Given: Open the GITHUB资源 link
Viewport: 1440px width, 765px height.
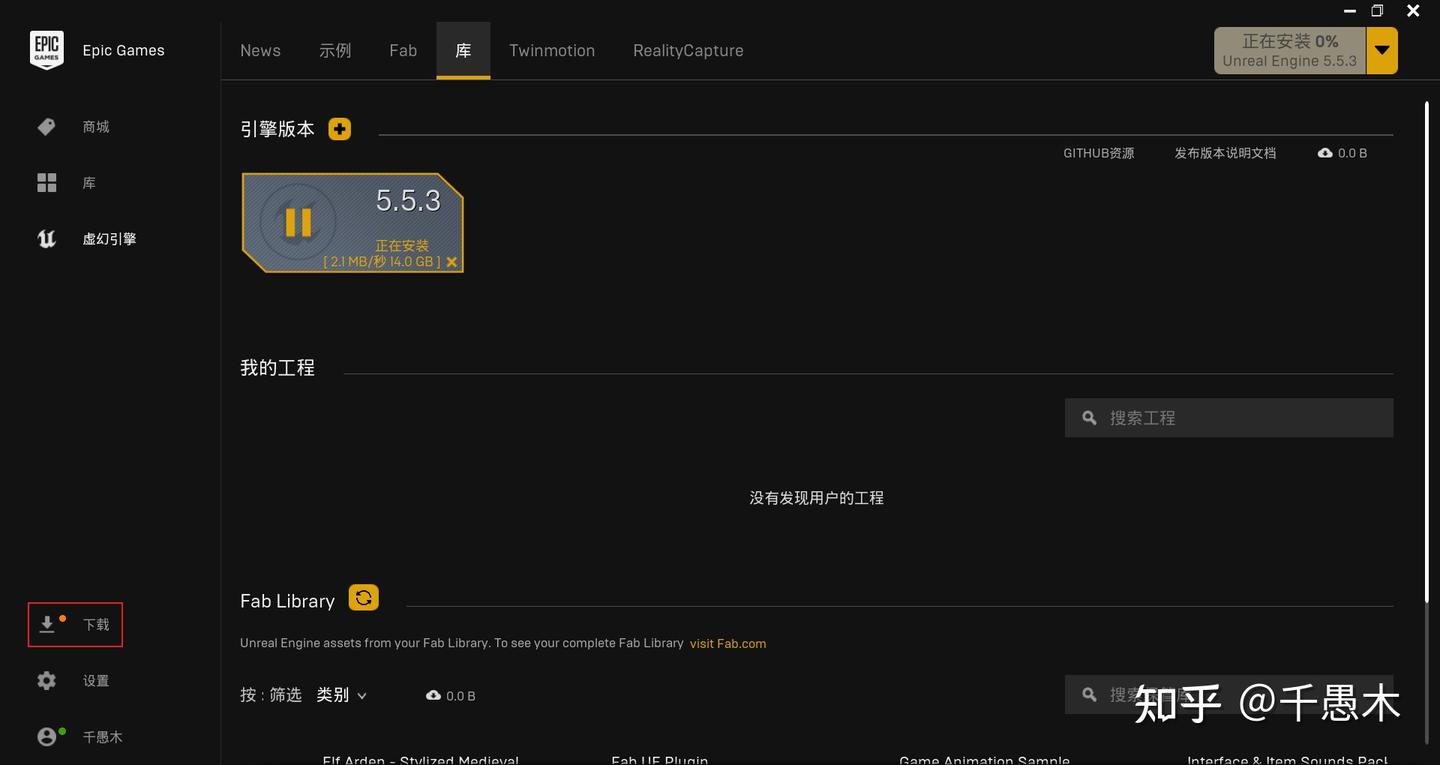Looking at the screenshot, I should click(x=1098, y=152).
